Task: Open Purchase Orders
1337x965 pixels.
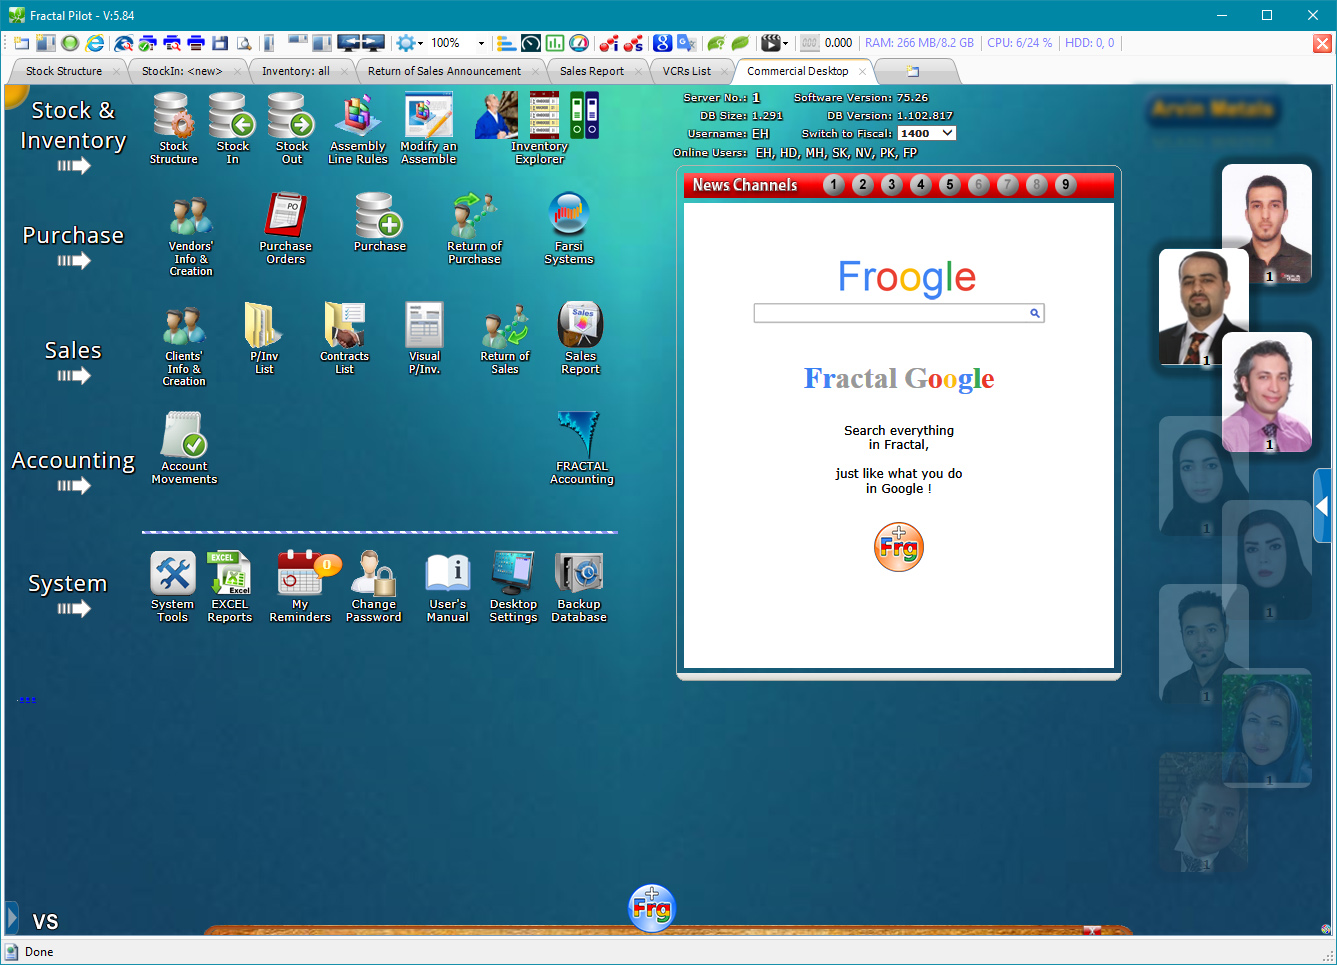Action: [285, 229]
